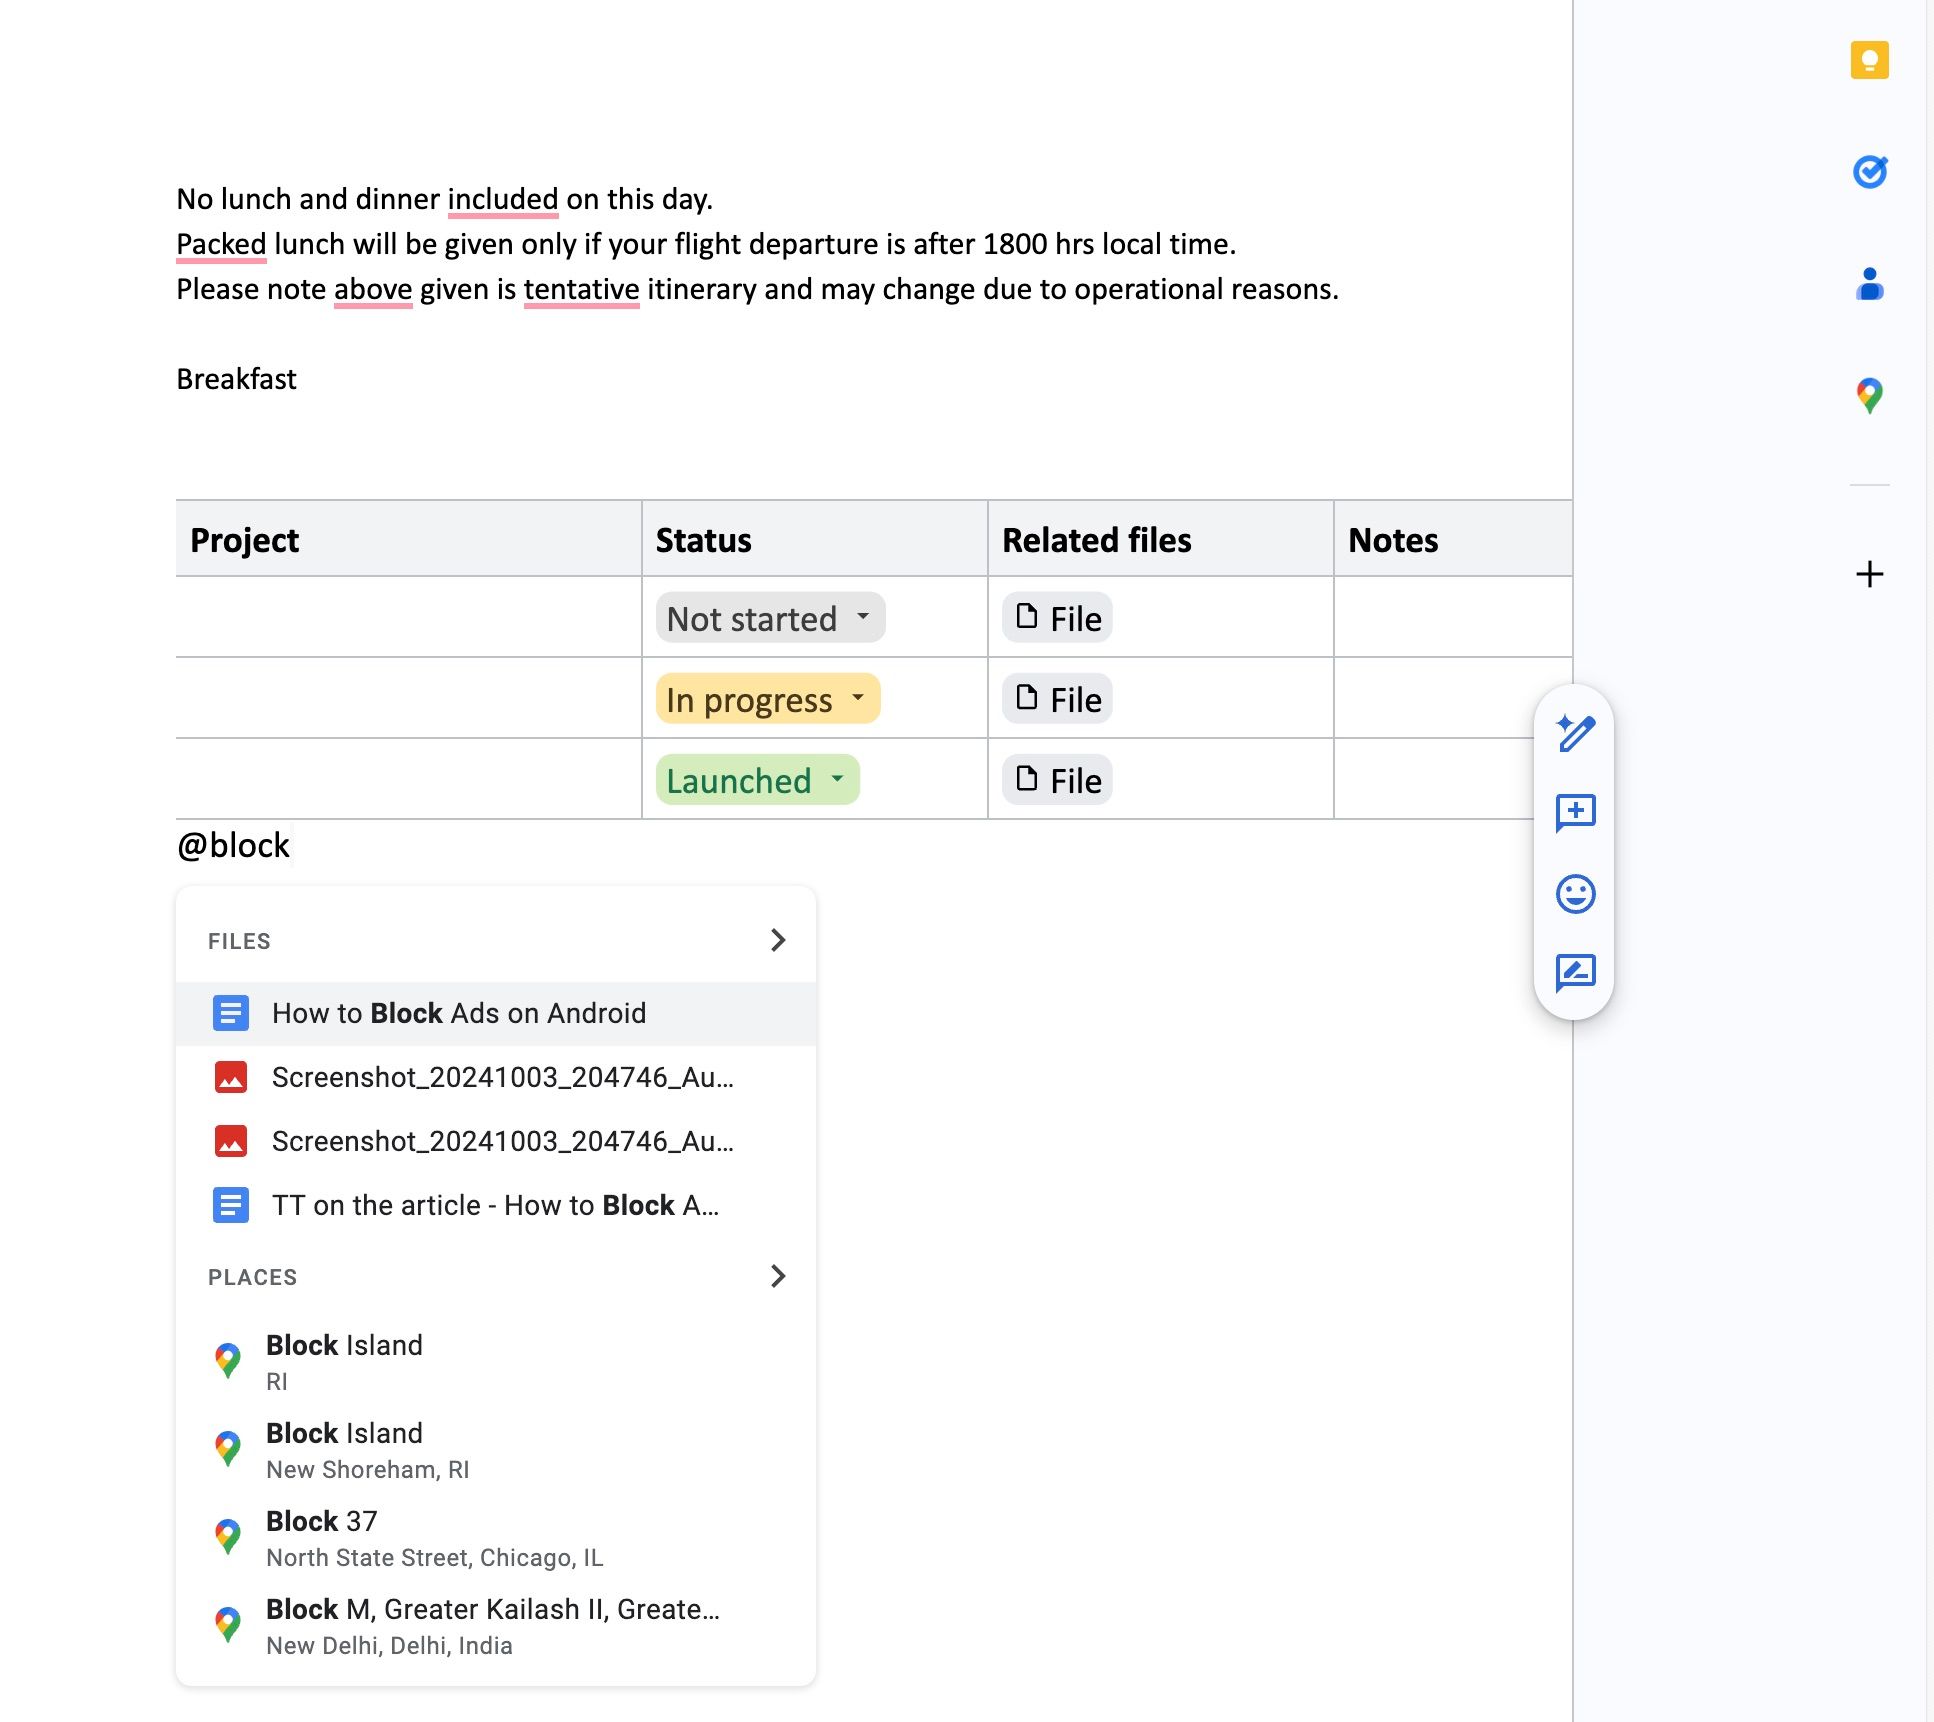
Task: Click the edit/pen tool icon in popup
Action: coord(1573,731)
